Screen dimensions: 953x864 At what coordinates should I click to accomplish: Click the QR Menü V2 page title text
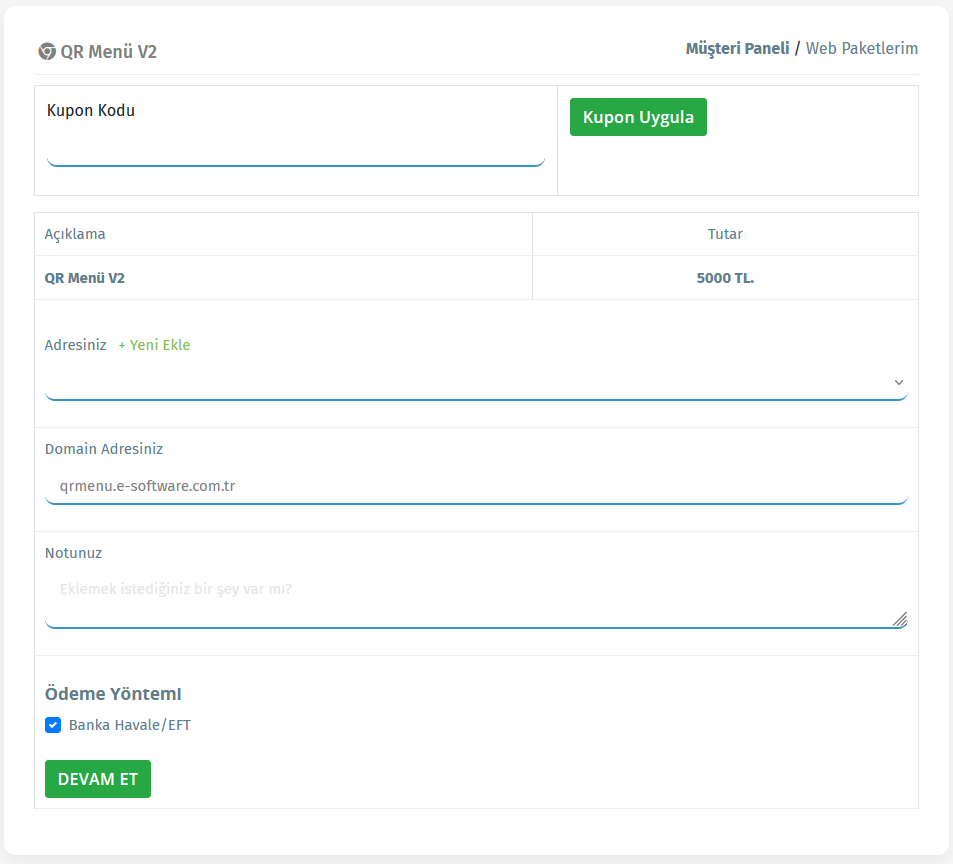point(108,52)
